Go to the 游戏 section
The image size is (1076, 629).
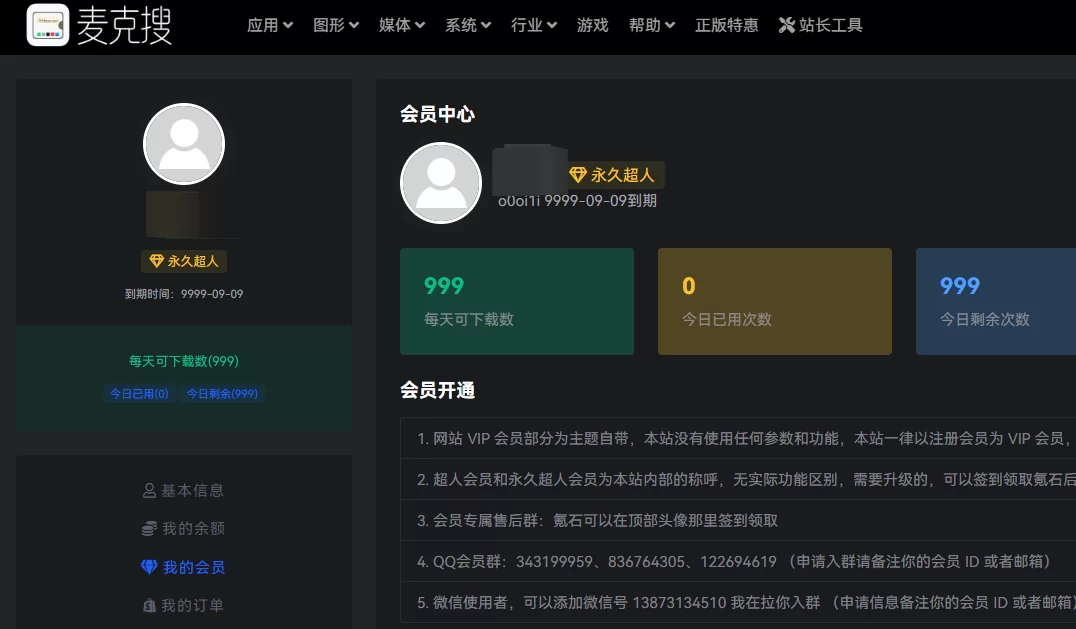click(592, 25)
